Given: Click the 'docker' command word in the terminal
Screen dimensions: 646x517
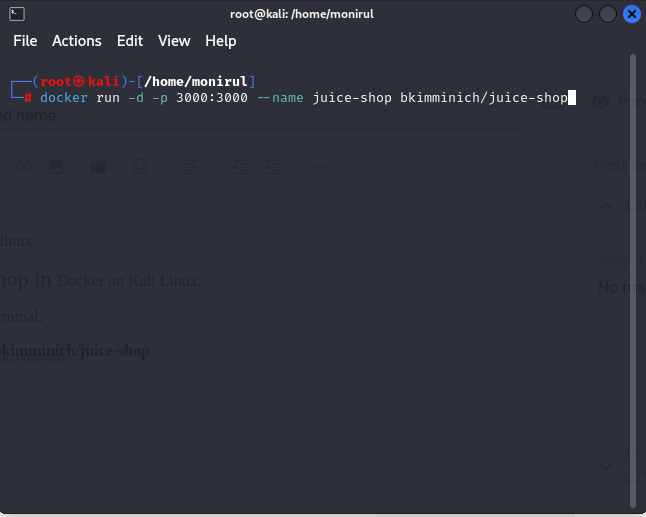Looking at the screenshot, I should [64, 98].
